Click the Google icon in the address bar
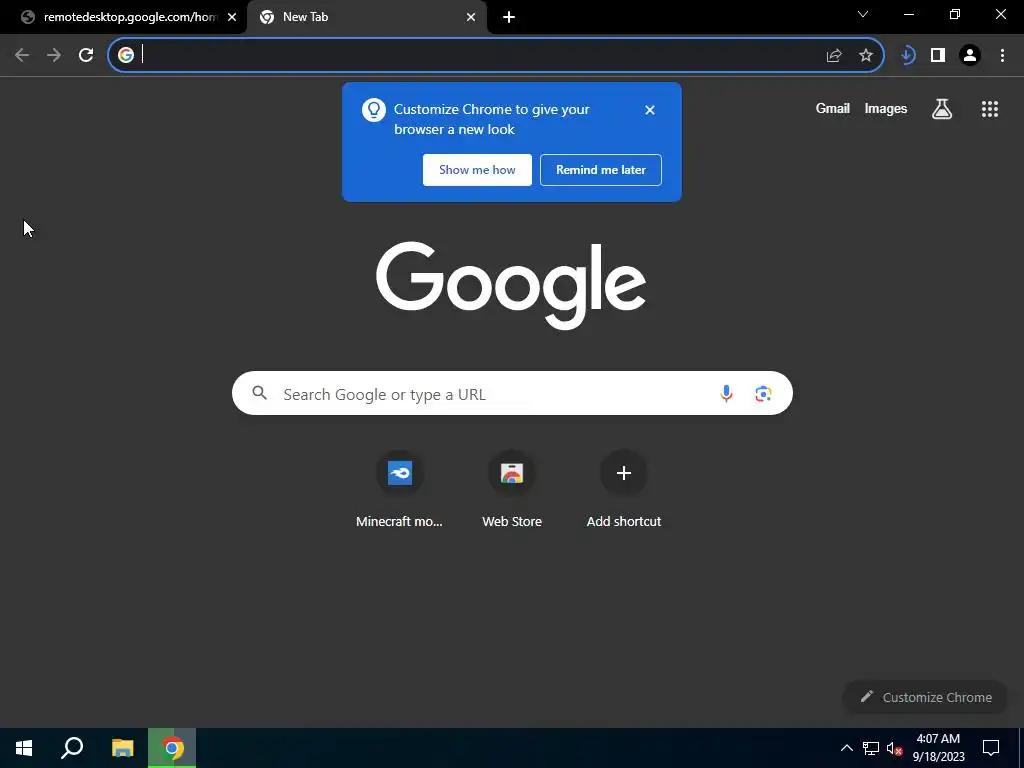 point(126,55)
